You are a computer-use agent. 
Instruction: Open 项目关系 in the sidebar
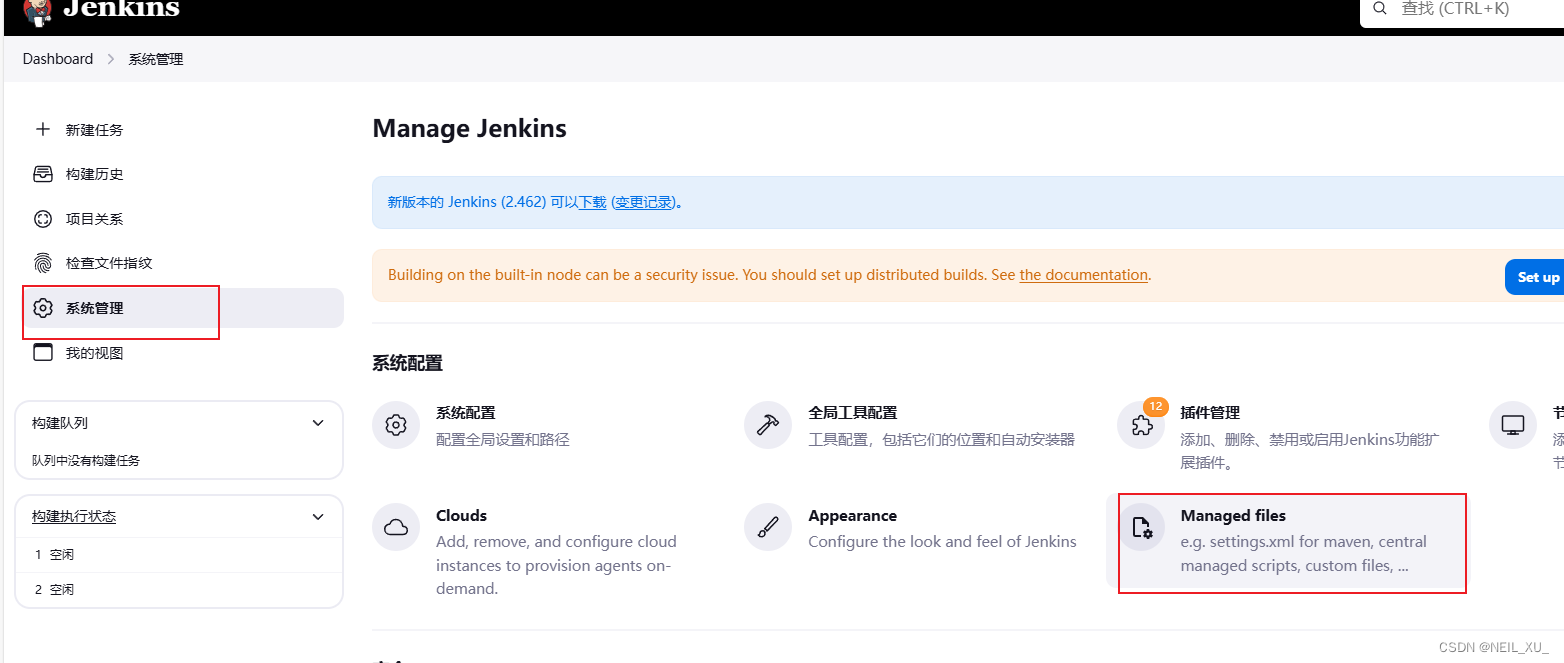tap(94, 219)
